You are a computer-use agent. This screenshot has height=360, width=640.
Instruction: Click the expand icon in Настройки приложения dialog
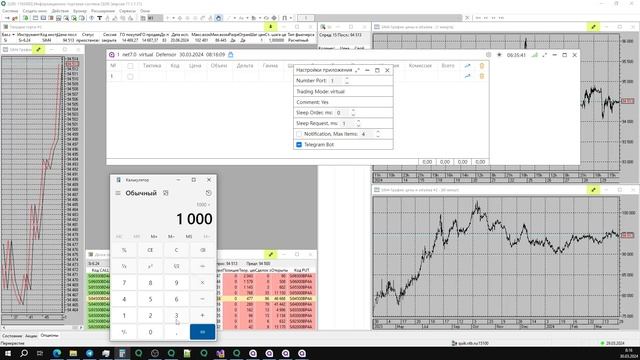pos(357,70)
